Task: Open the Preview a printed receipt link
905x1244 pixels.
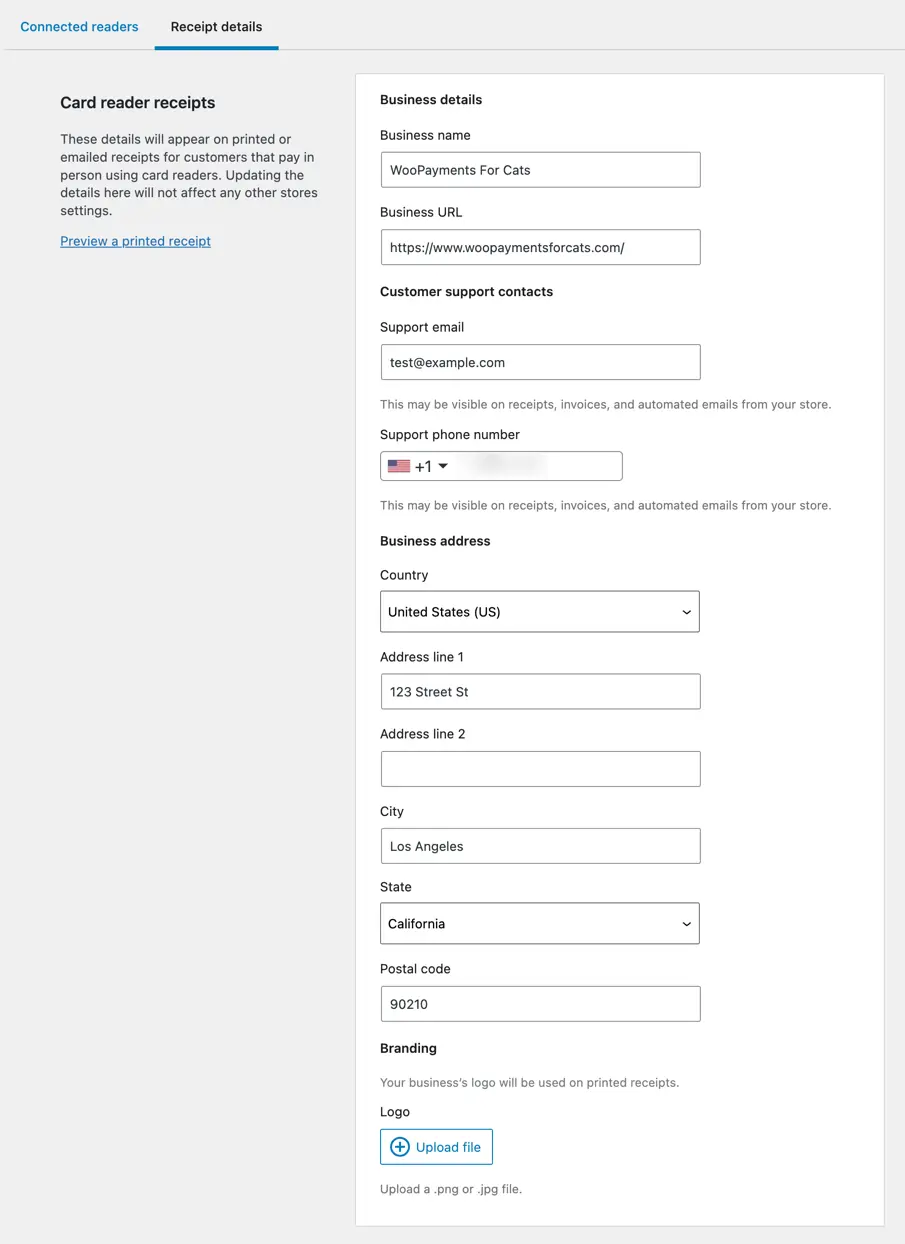Action: (x=135, y=241)
